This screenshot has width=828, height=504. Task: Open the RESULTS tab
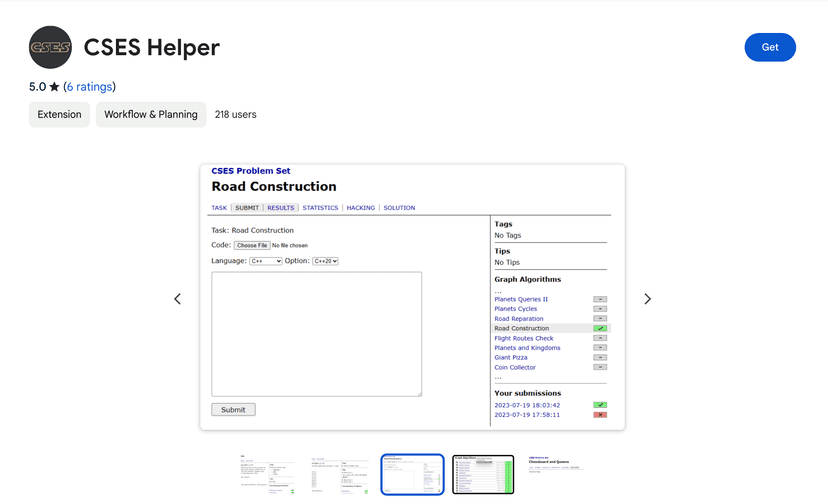click(280, 208)
